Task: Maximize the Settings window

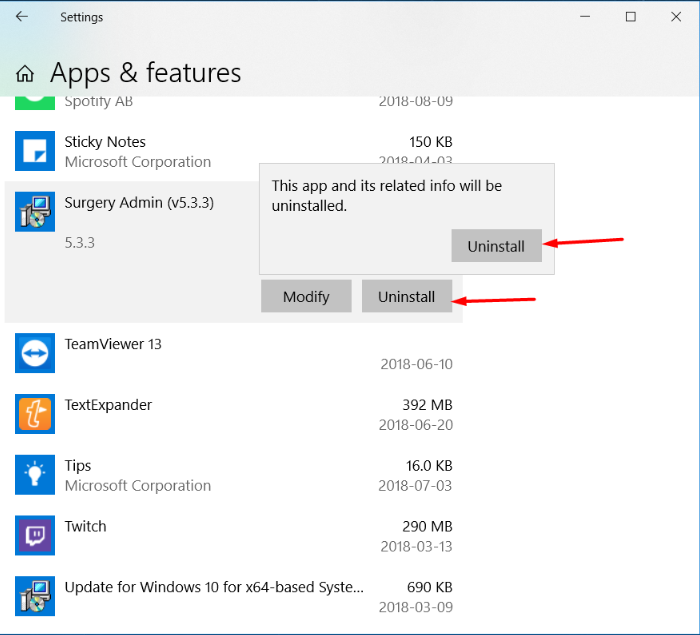Action: [x=630, y=17]
